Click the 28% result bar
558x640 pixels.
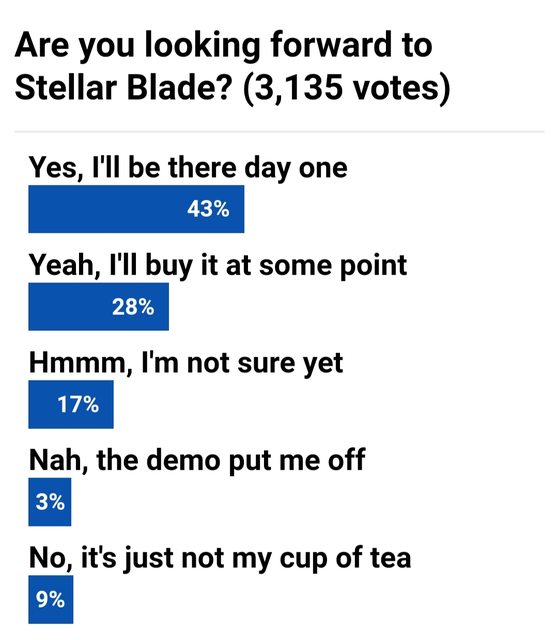(98, 307)
